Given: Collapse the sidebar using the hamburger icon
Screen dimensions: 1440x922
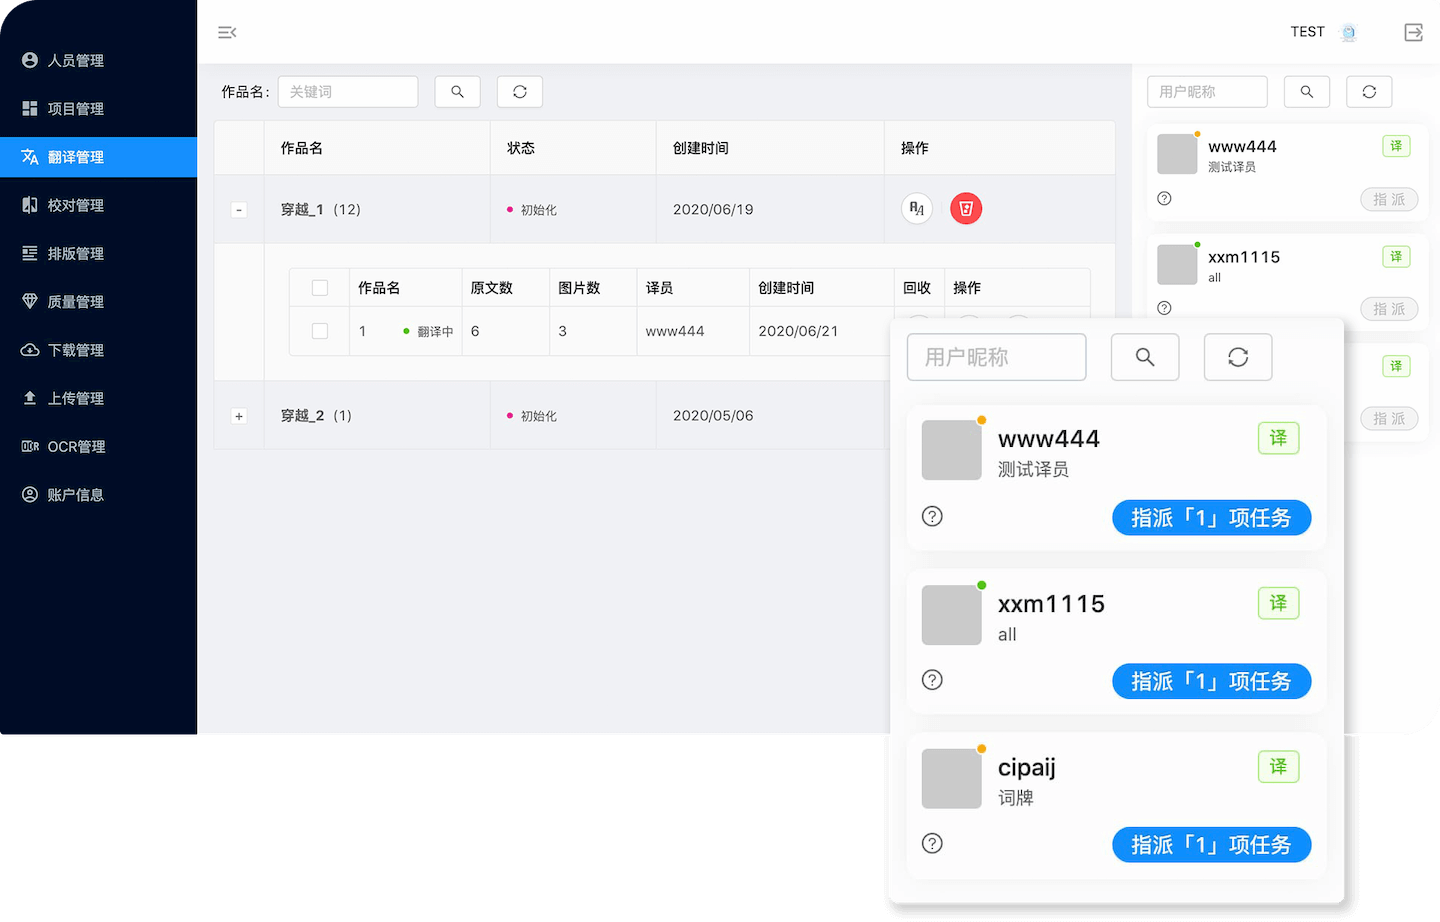Looking at the screenshot, I should point(227,32).
